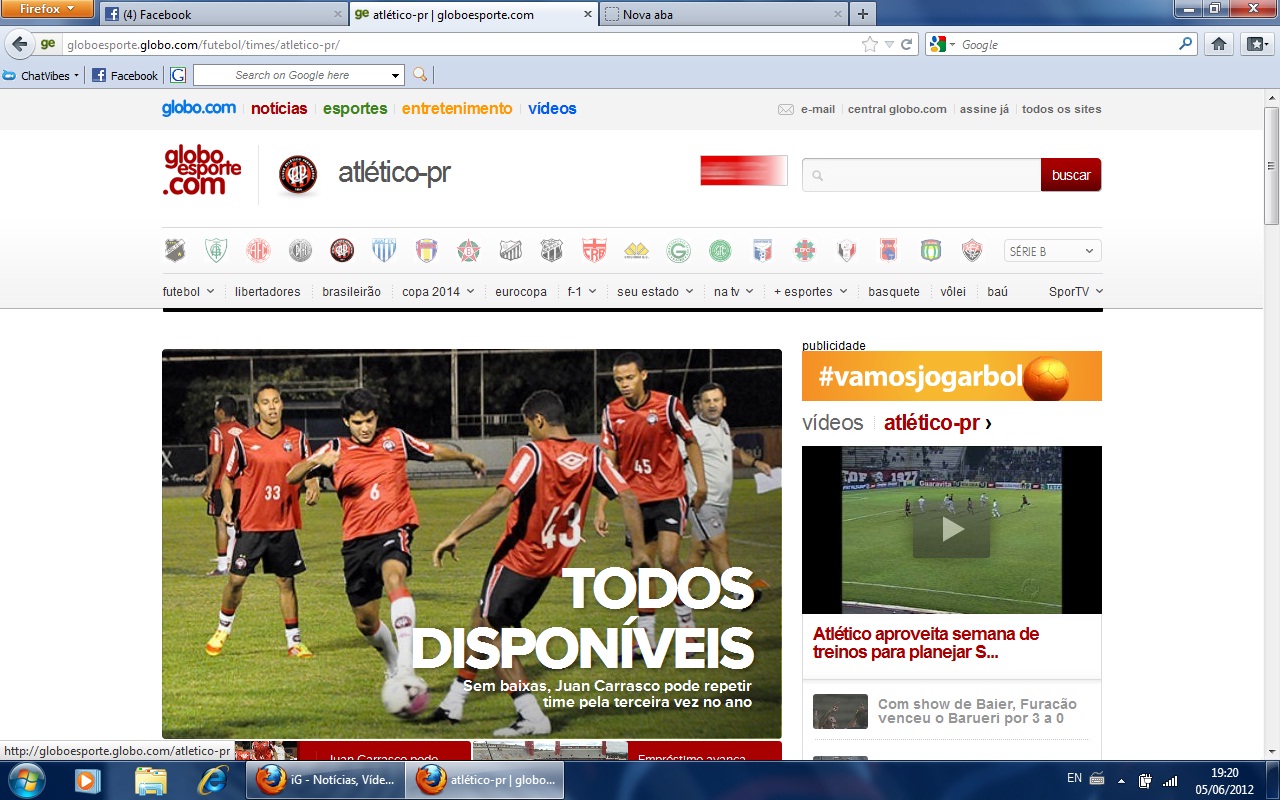This screenshot has width=1280, height=800.
Task: Play the Atlético-PR video
Action: [951, 529]
